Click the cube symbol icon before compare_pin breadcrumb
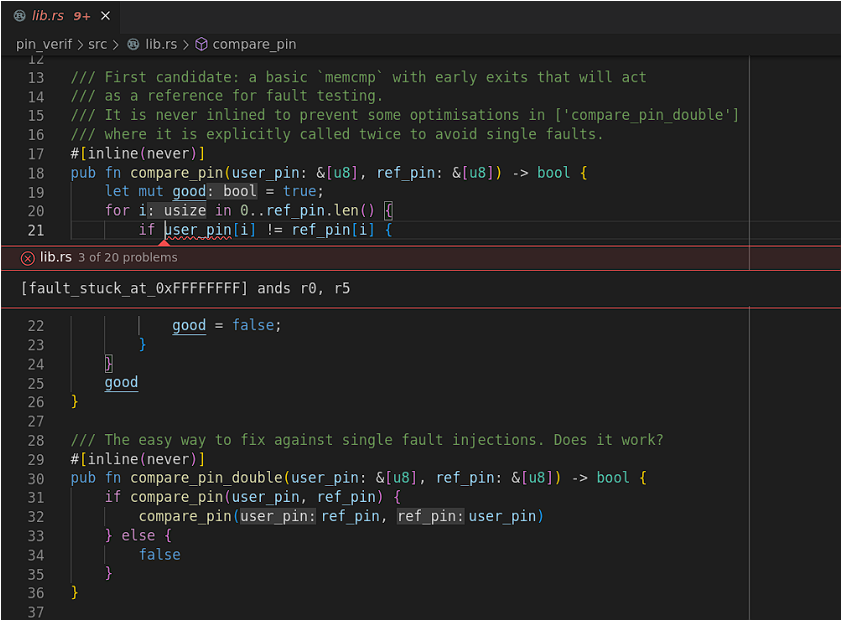The width and height of the screenshot is (842, 621). 201,44
